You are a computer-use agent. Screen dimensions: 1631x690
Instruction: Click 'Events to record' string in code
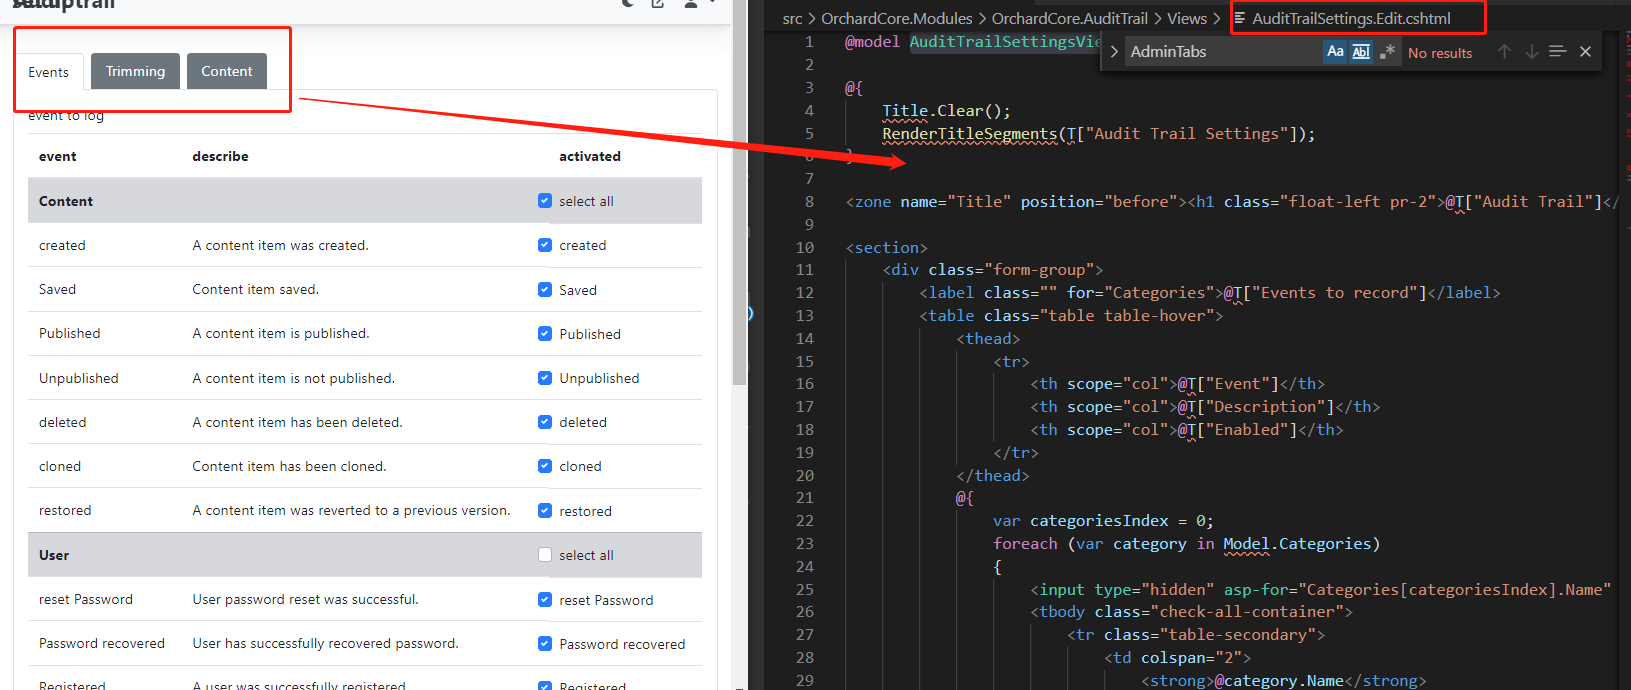tap(1334, 292)
